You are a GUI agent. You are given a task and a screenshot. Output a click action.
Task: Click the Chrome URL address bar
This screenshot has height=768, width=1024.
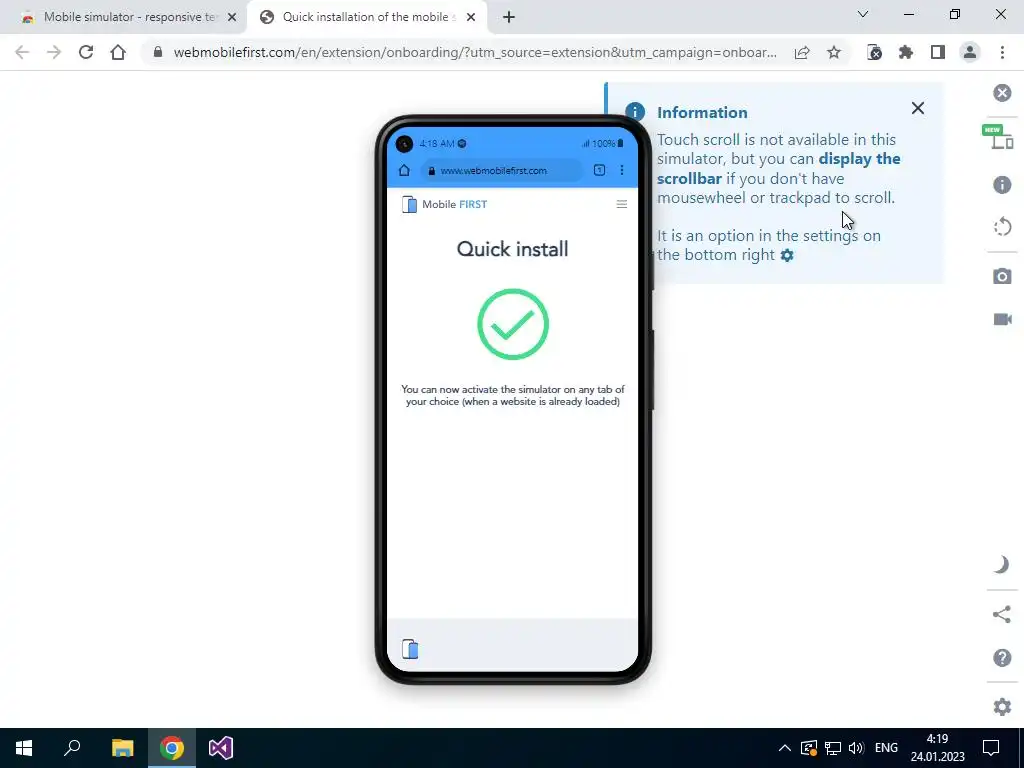point(475,52)
